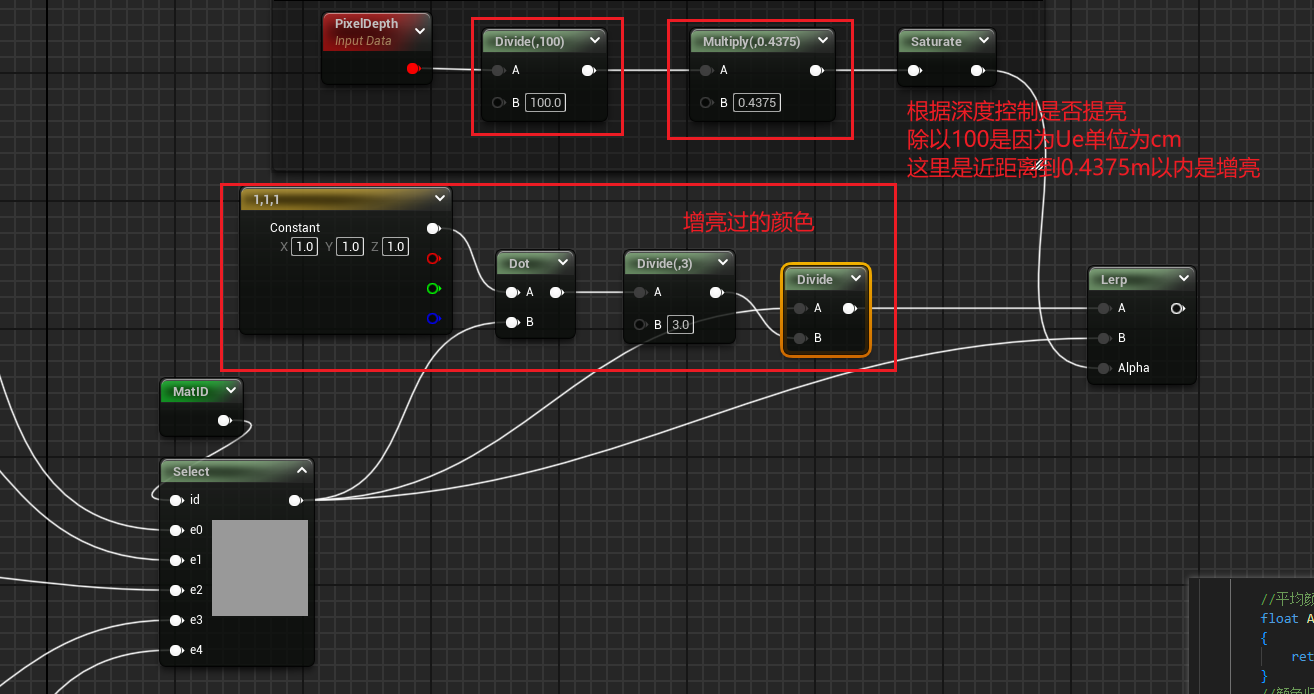1314x694 pixels.
Task: Expand the MatID node chevron
Action: pos(231,391)
